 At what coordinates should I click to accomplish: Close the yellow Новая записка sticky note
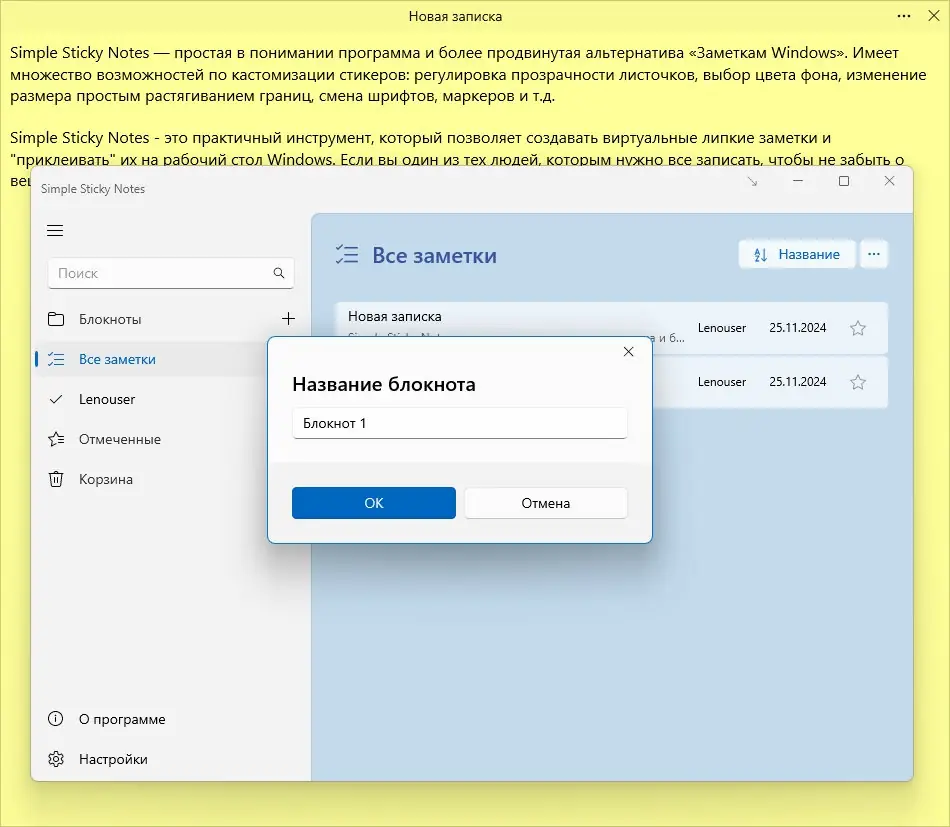pos(934,16)
